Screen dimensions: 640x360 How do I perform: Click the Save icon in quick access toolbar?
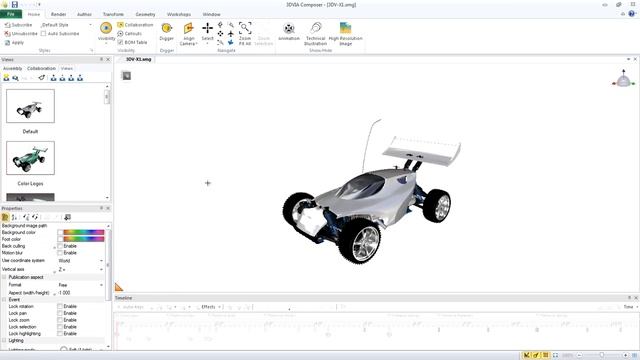point(15,4)
